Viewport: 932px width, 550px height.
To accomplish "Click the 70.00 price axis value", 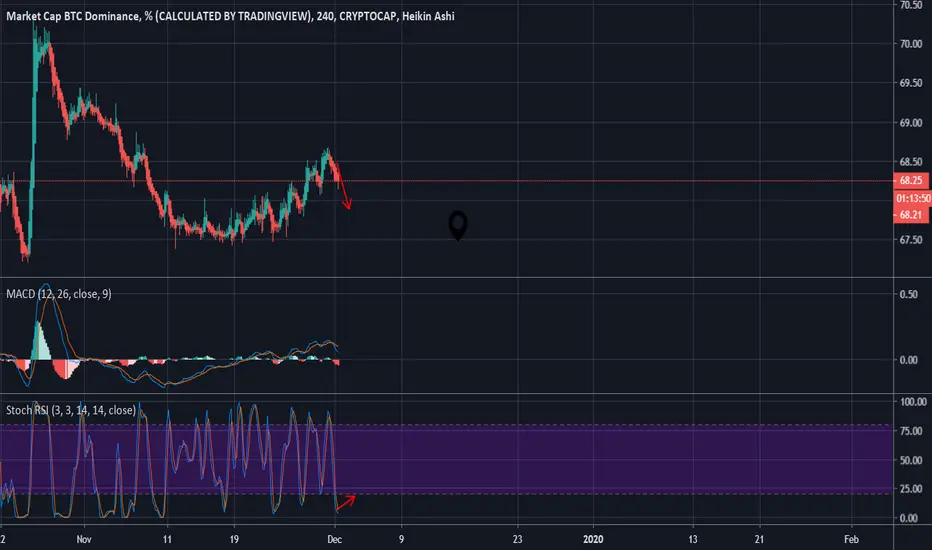I will pos(911,44).
